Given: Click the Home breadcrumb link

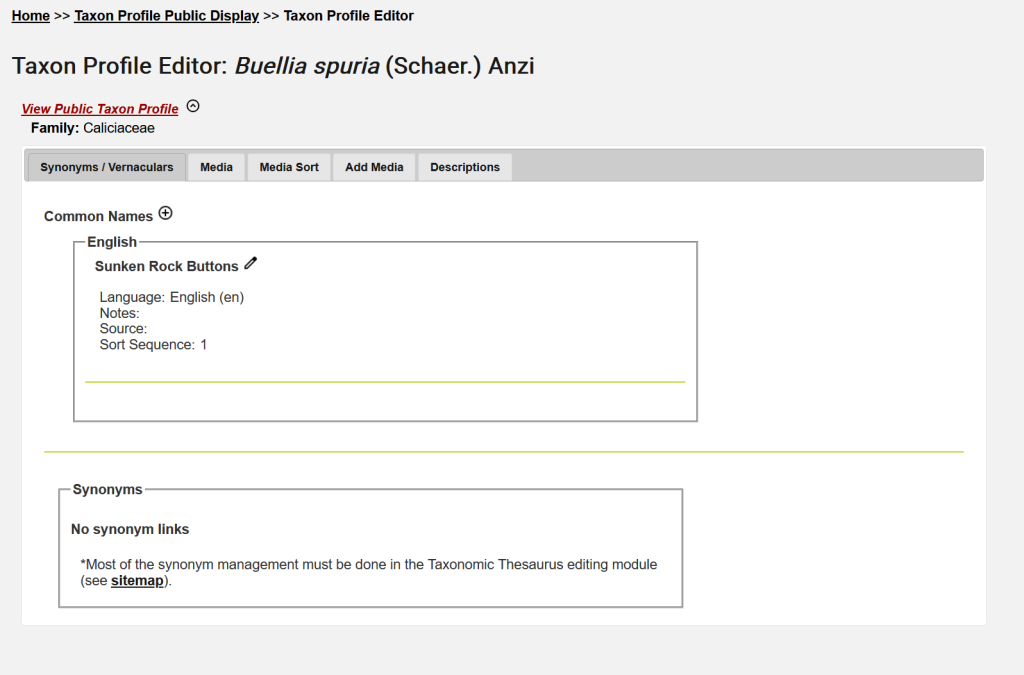Looking at the screenshot, I should tap(31, 16).
